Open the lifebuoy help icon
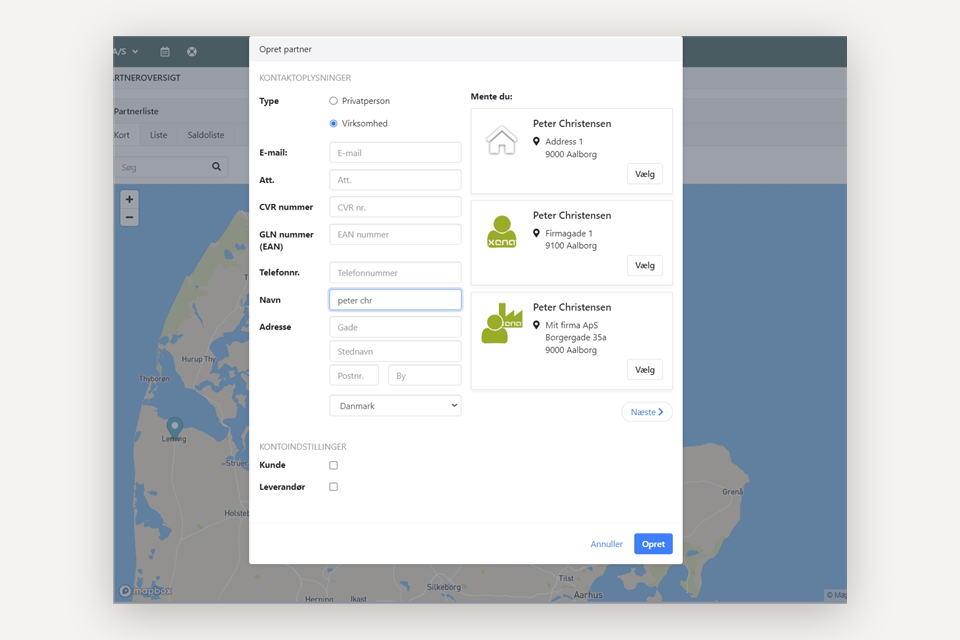The image size is (960, 640). tap(192, 52)
